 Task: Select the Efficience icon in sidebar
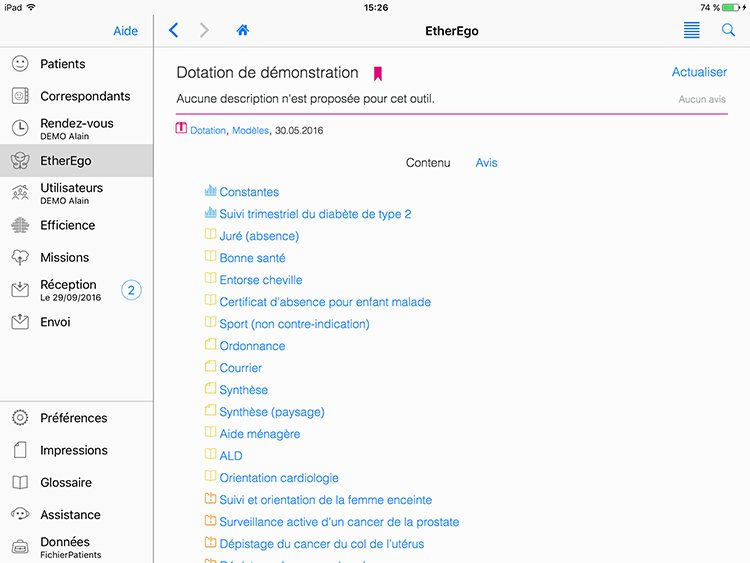(x=20, y=225)
